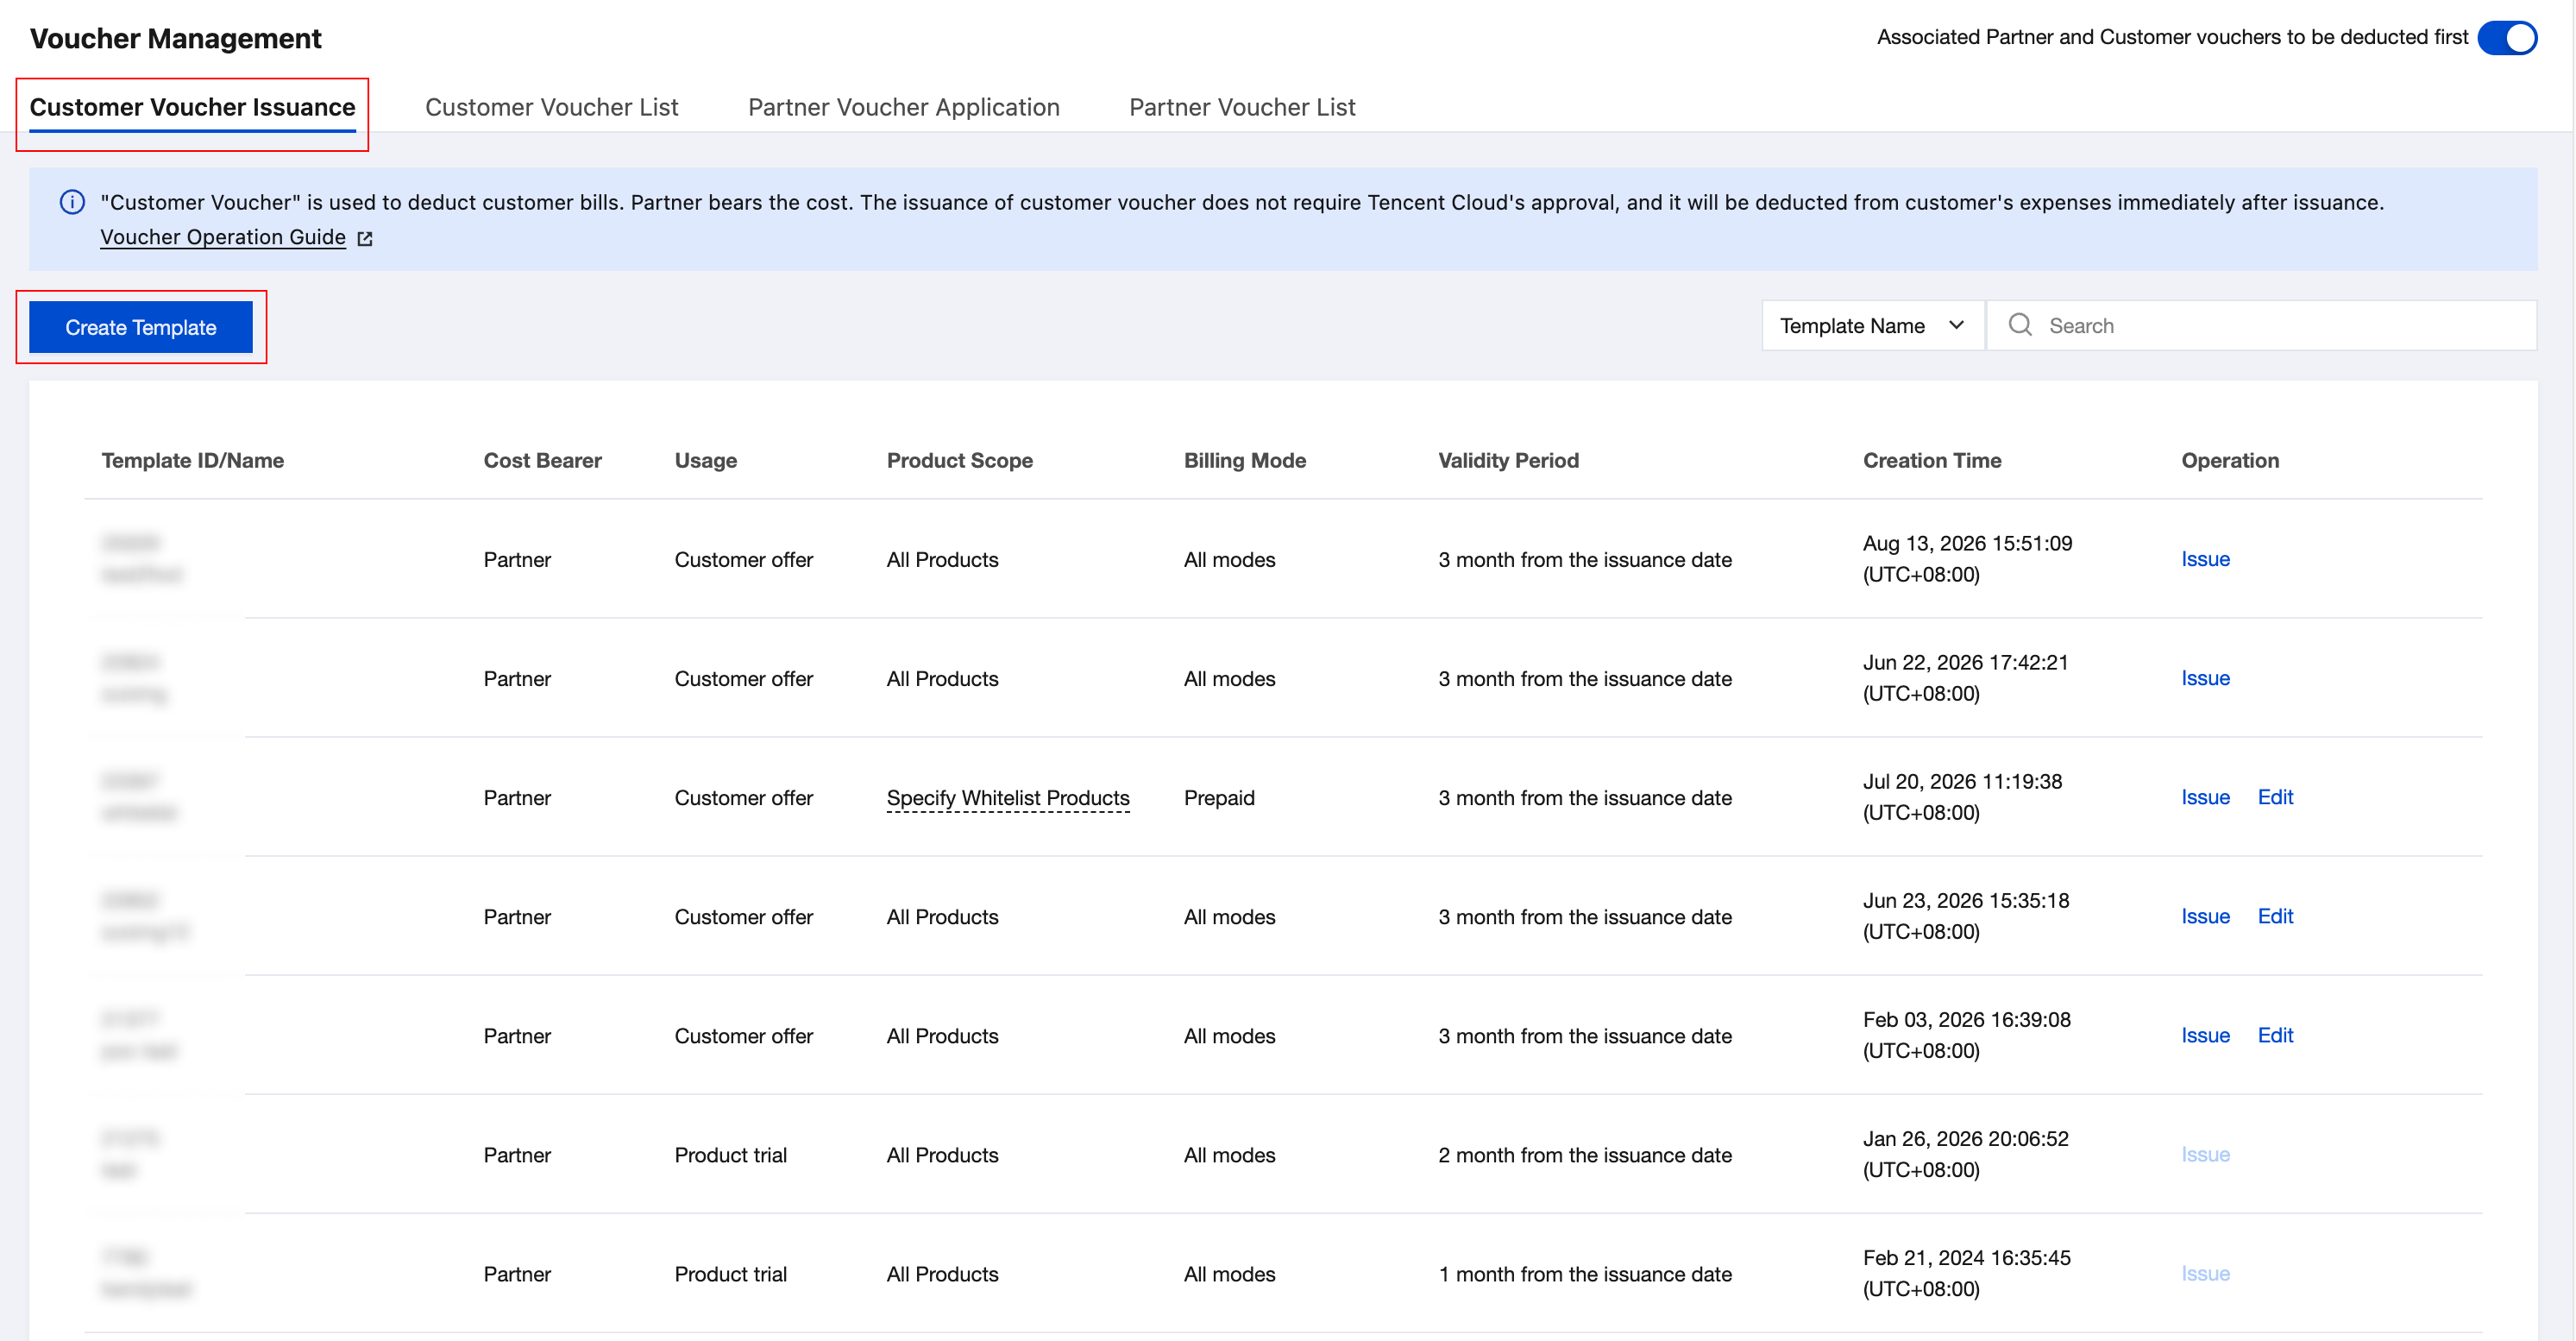Click the Voucher Management page title
Viewport: 2576px width, 1341px height.
pos(175,38)
